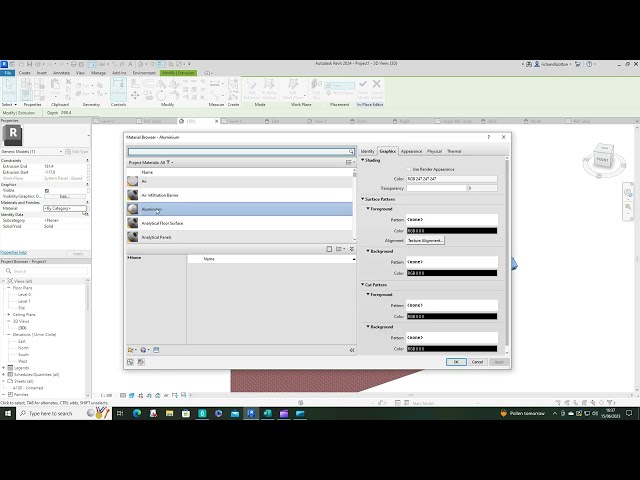Click the taskbar search box
Image resolution: width=640 pixels, height=480 pixels.
point(64,413)
